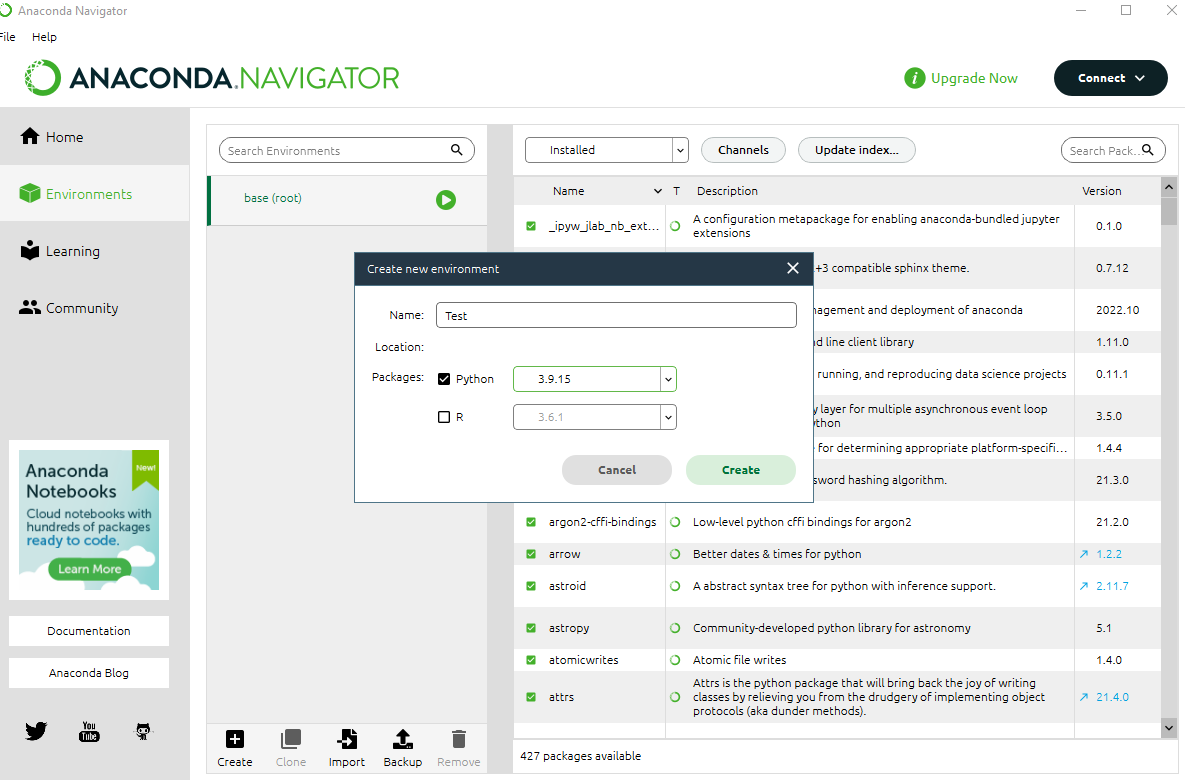
Task: Click the type circle for argon2-cffi-bindings row
Action: point(675,522)
